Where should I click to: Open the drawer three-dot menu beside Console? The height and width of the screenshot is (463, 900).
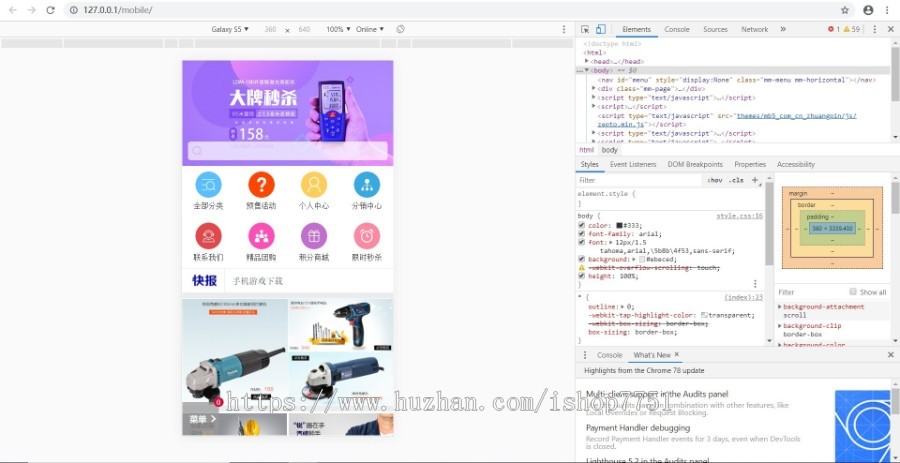(585, 355)
